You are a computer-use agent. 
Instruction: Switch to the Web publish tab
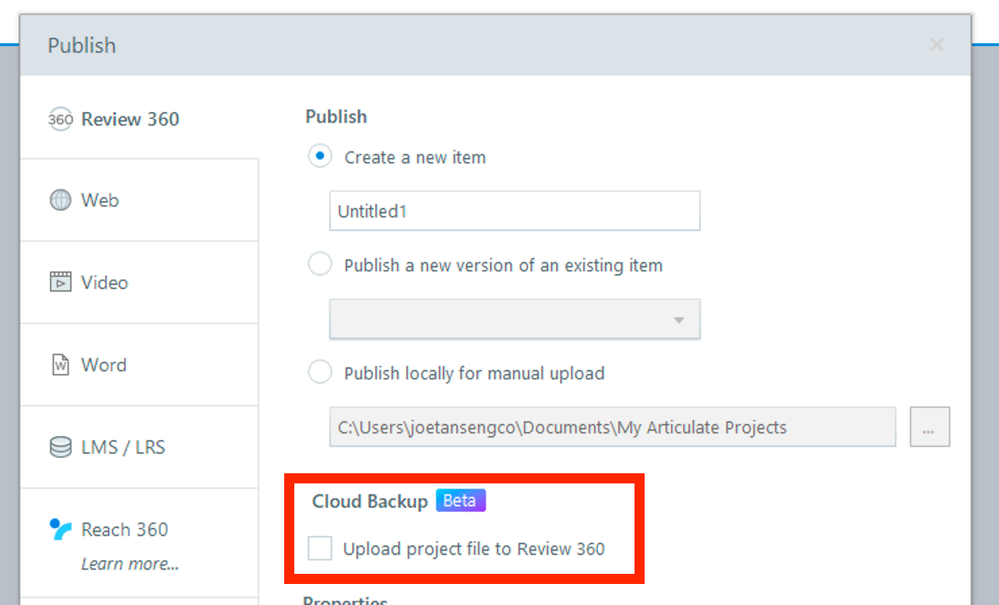pyautogui.click(x=100, y=200)
